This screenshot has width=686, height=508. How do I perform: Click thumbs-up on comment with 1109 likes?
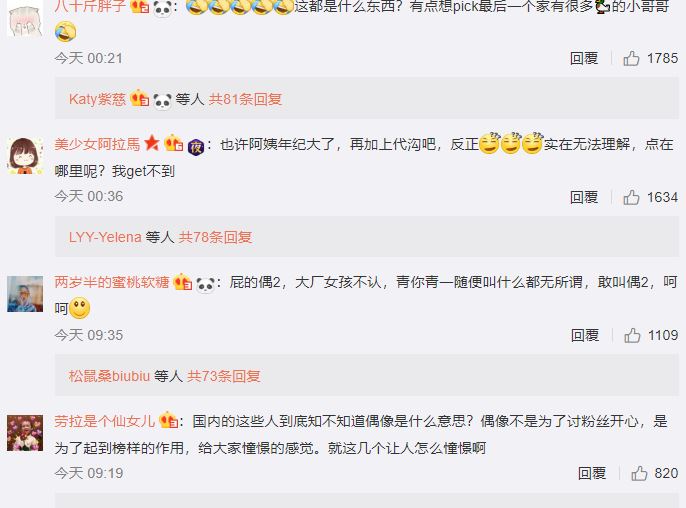pos(632,336)
